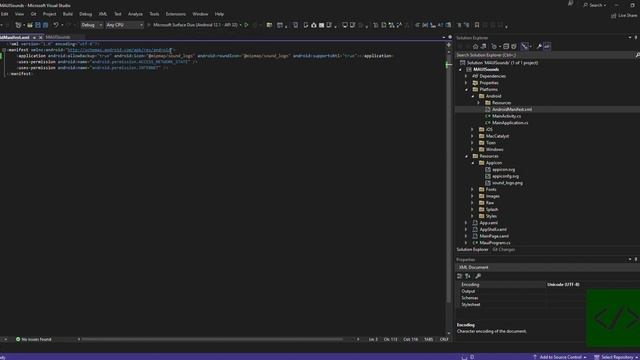Viewport: 640px width, 360px height.
Task: Pin the AndroidManifest.xml tab
Action: click(34, 37)
